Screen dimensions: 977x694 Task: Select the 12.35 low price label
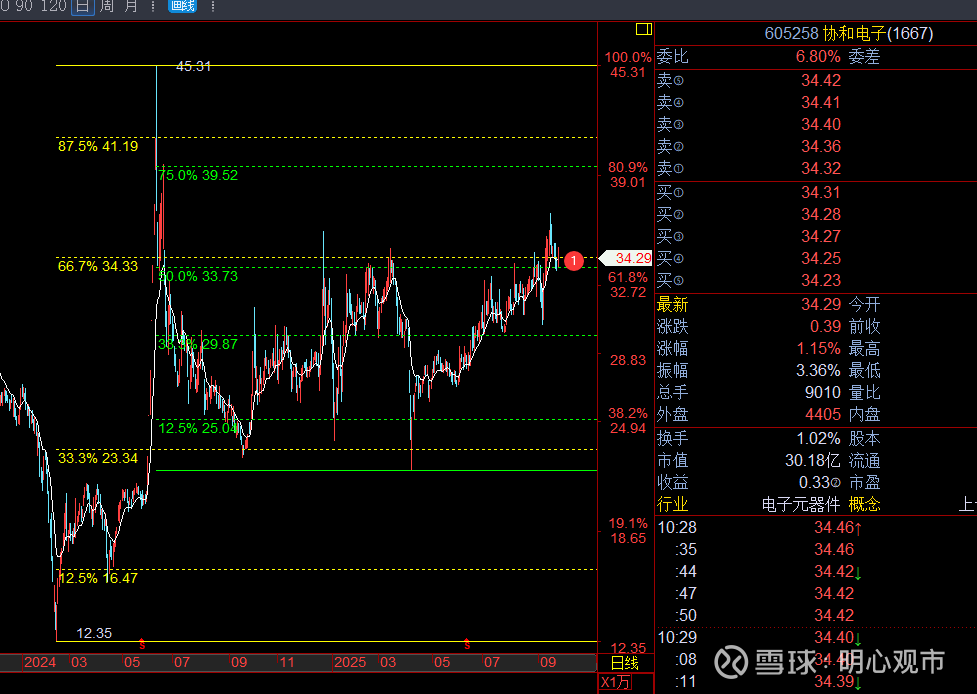click(94, 633)
